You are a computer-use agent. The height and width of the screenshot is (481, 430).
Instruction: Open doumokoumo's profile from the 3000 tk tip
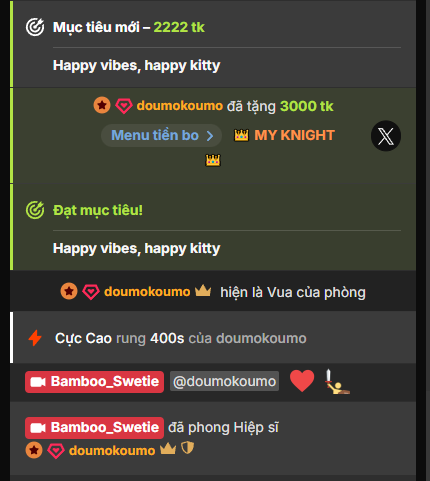coord(180,106)
